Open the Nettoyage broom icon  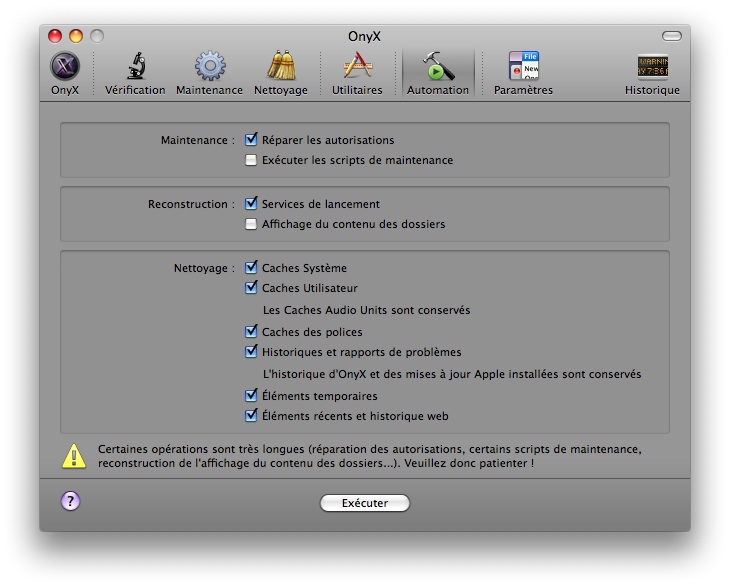tap(281, 67)
